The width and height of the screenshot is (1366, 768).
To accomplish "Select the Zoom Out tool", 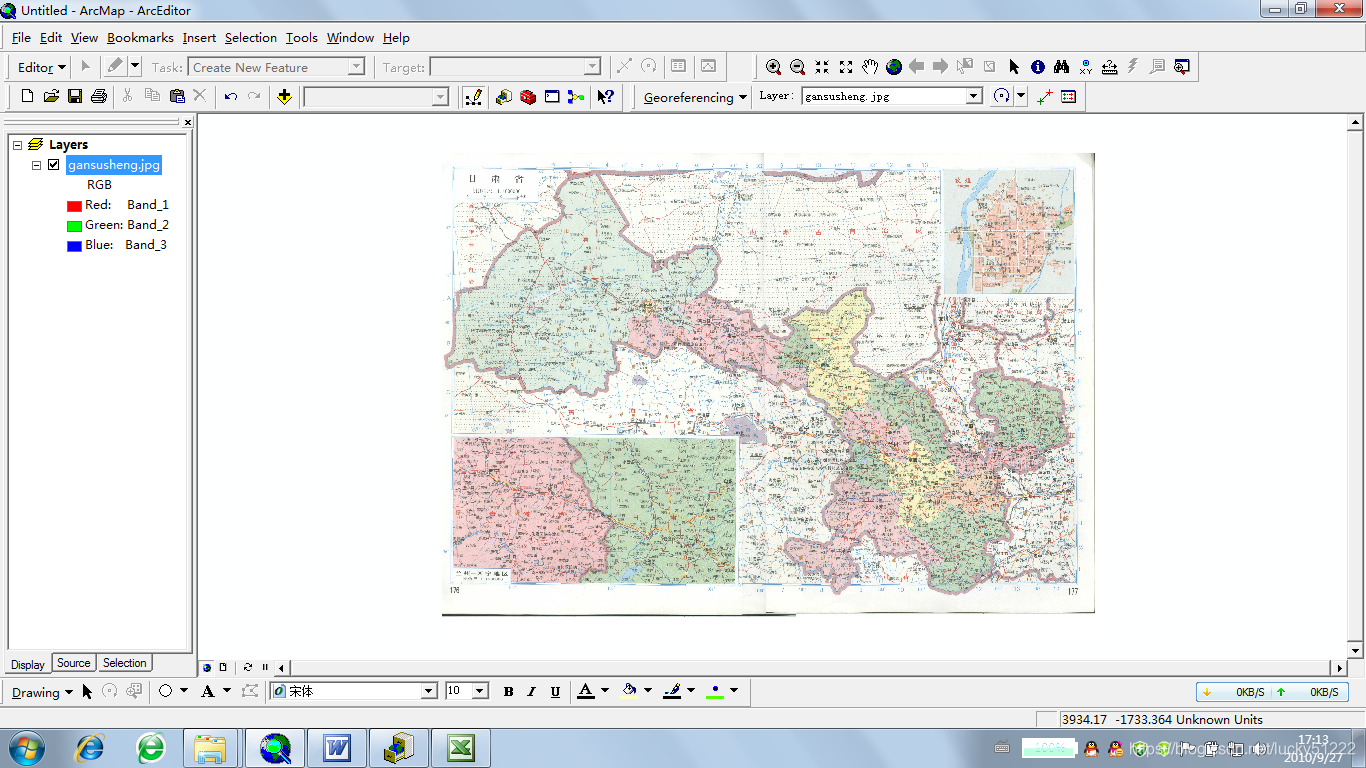I will [x=797, y=67].
